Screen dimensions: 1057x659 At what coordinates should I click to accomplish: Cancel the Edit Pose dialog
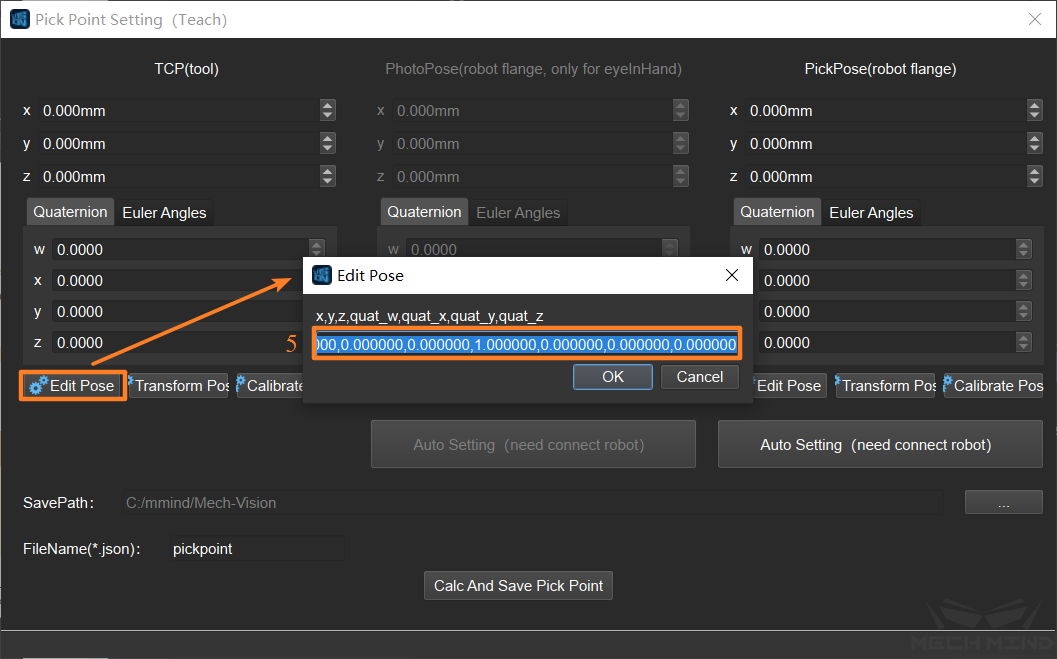(700, 377)
